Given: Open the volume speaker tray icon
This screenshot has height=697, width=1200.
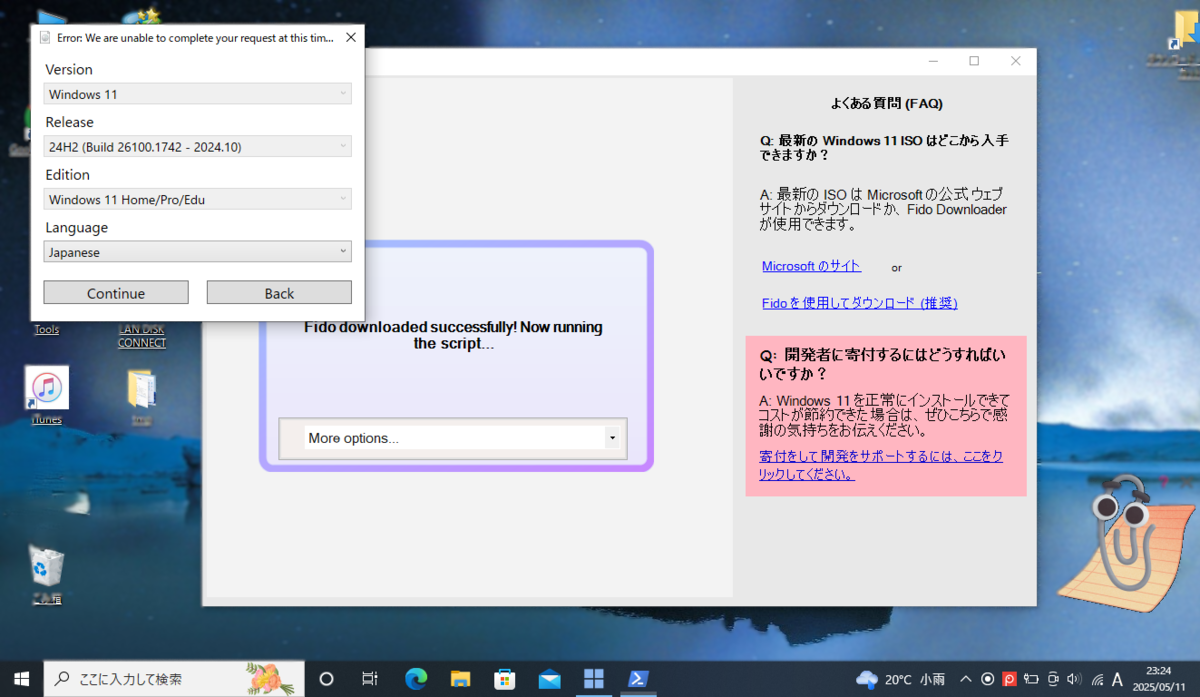Looking at the screenshot, I should tap(1075, 679).
